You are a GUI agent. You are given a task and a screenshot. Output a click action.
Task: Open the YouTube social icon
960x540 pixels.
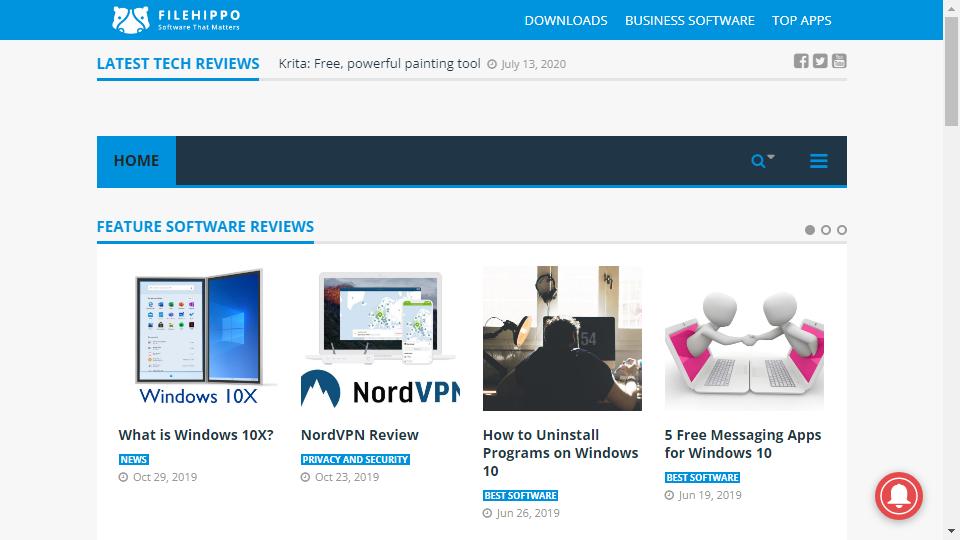(x=839, y=61)
